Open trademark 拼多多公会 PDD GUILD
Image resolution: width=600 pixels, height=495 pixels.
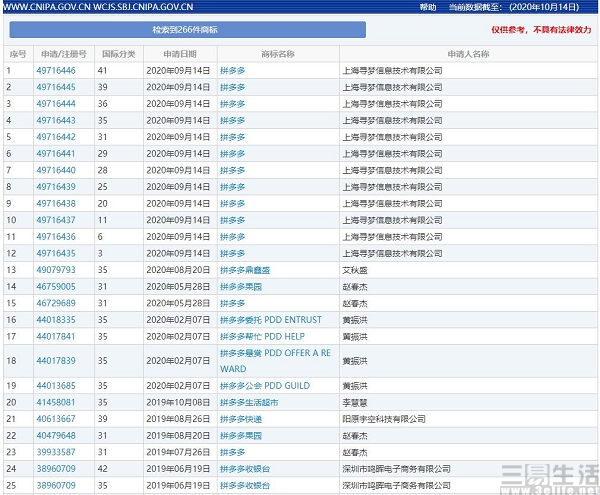click(x=265, y=386)
